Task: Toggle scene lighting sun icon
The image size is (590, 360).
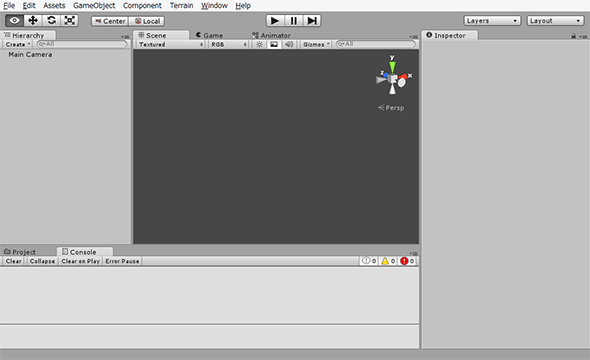Action: [259, 44]
